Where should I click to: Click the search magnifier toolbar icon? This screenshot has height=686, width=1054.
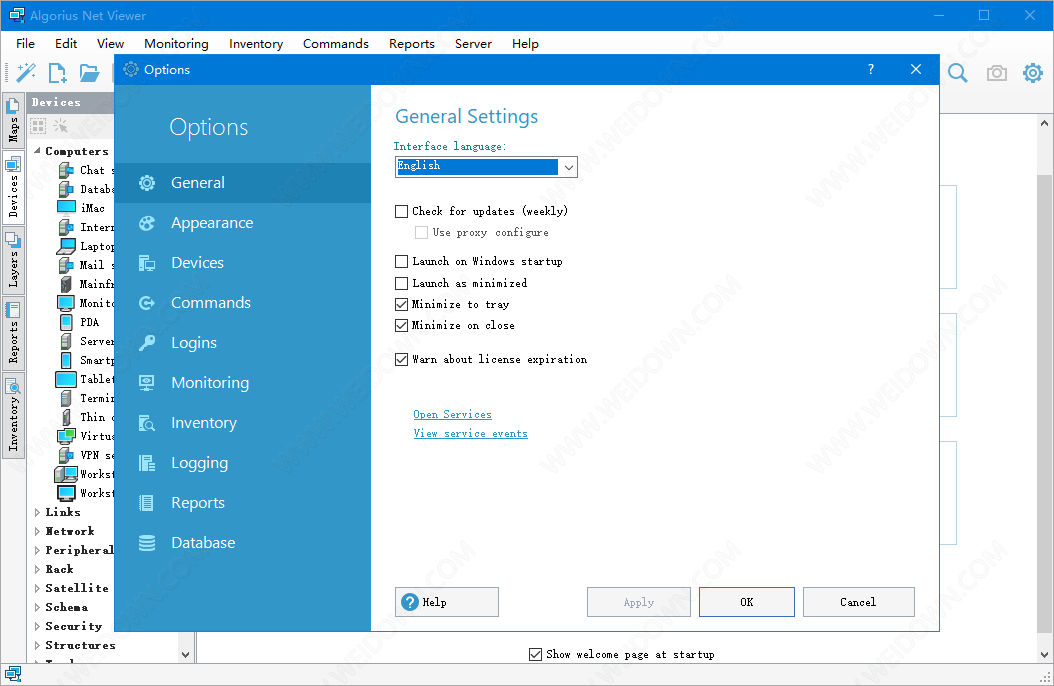coord(957,73)
